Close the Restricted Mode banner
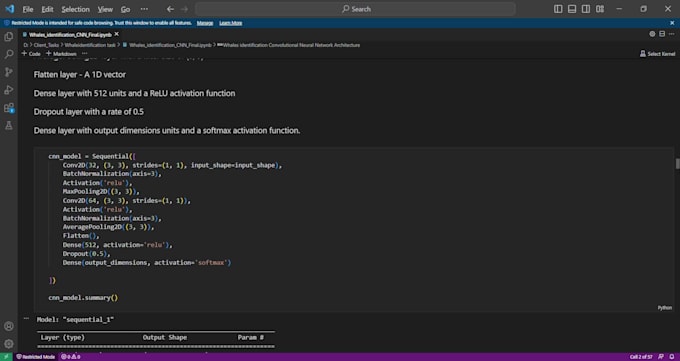Screen dimensions: 680x361 672,23
